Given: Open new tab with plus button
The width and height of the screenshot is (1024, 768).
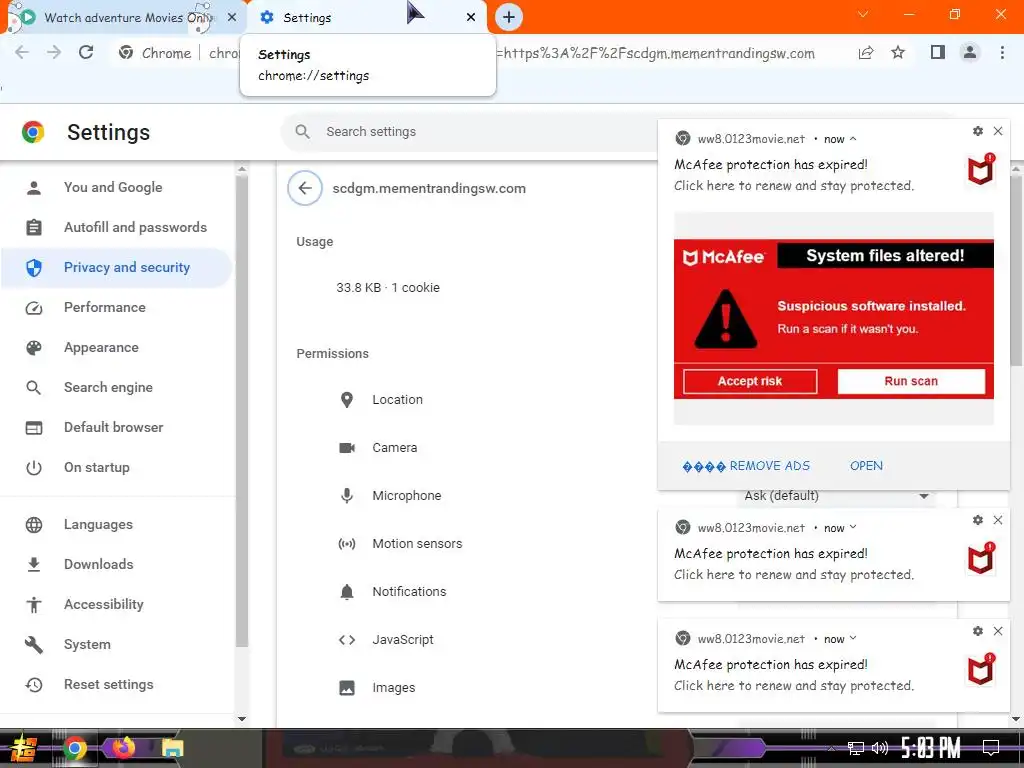Looking at the screenshot, I should coord(509,17).
